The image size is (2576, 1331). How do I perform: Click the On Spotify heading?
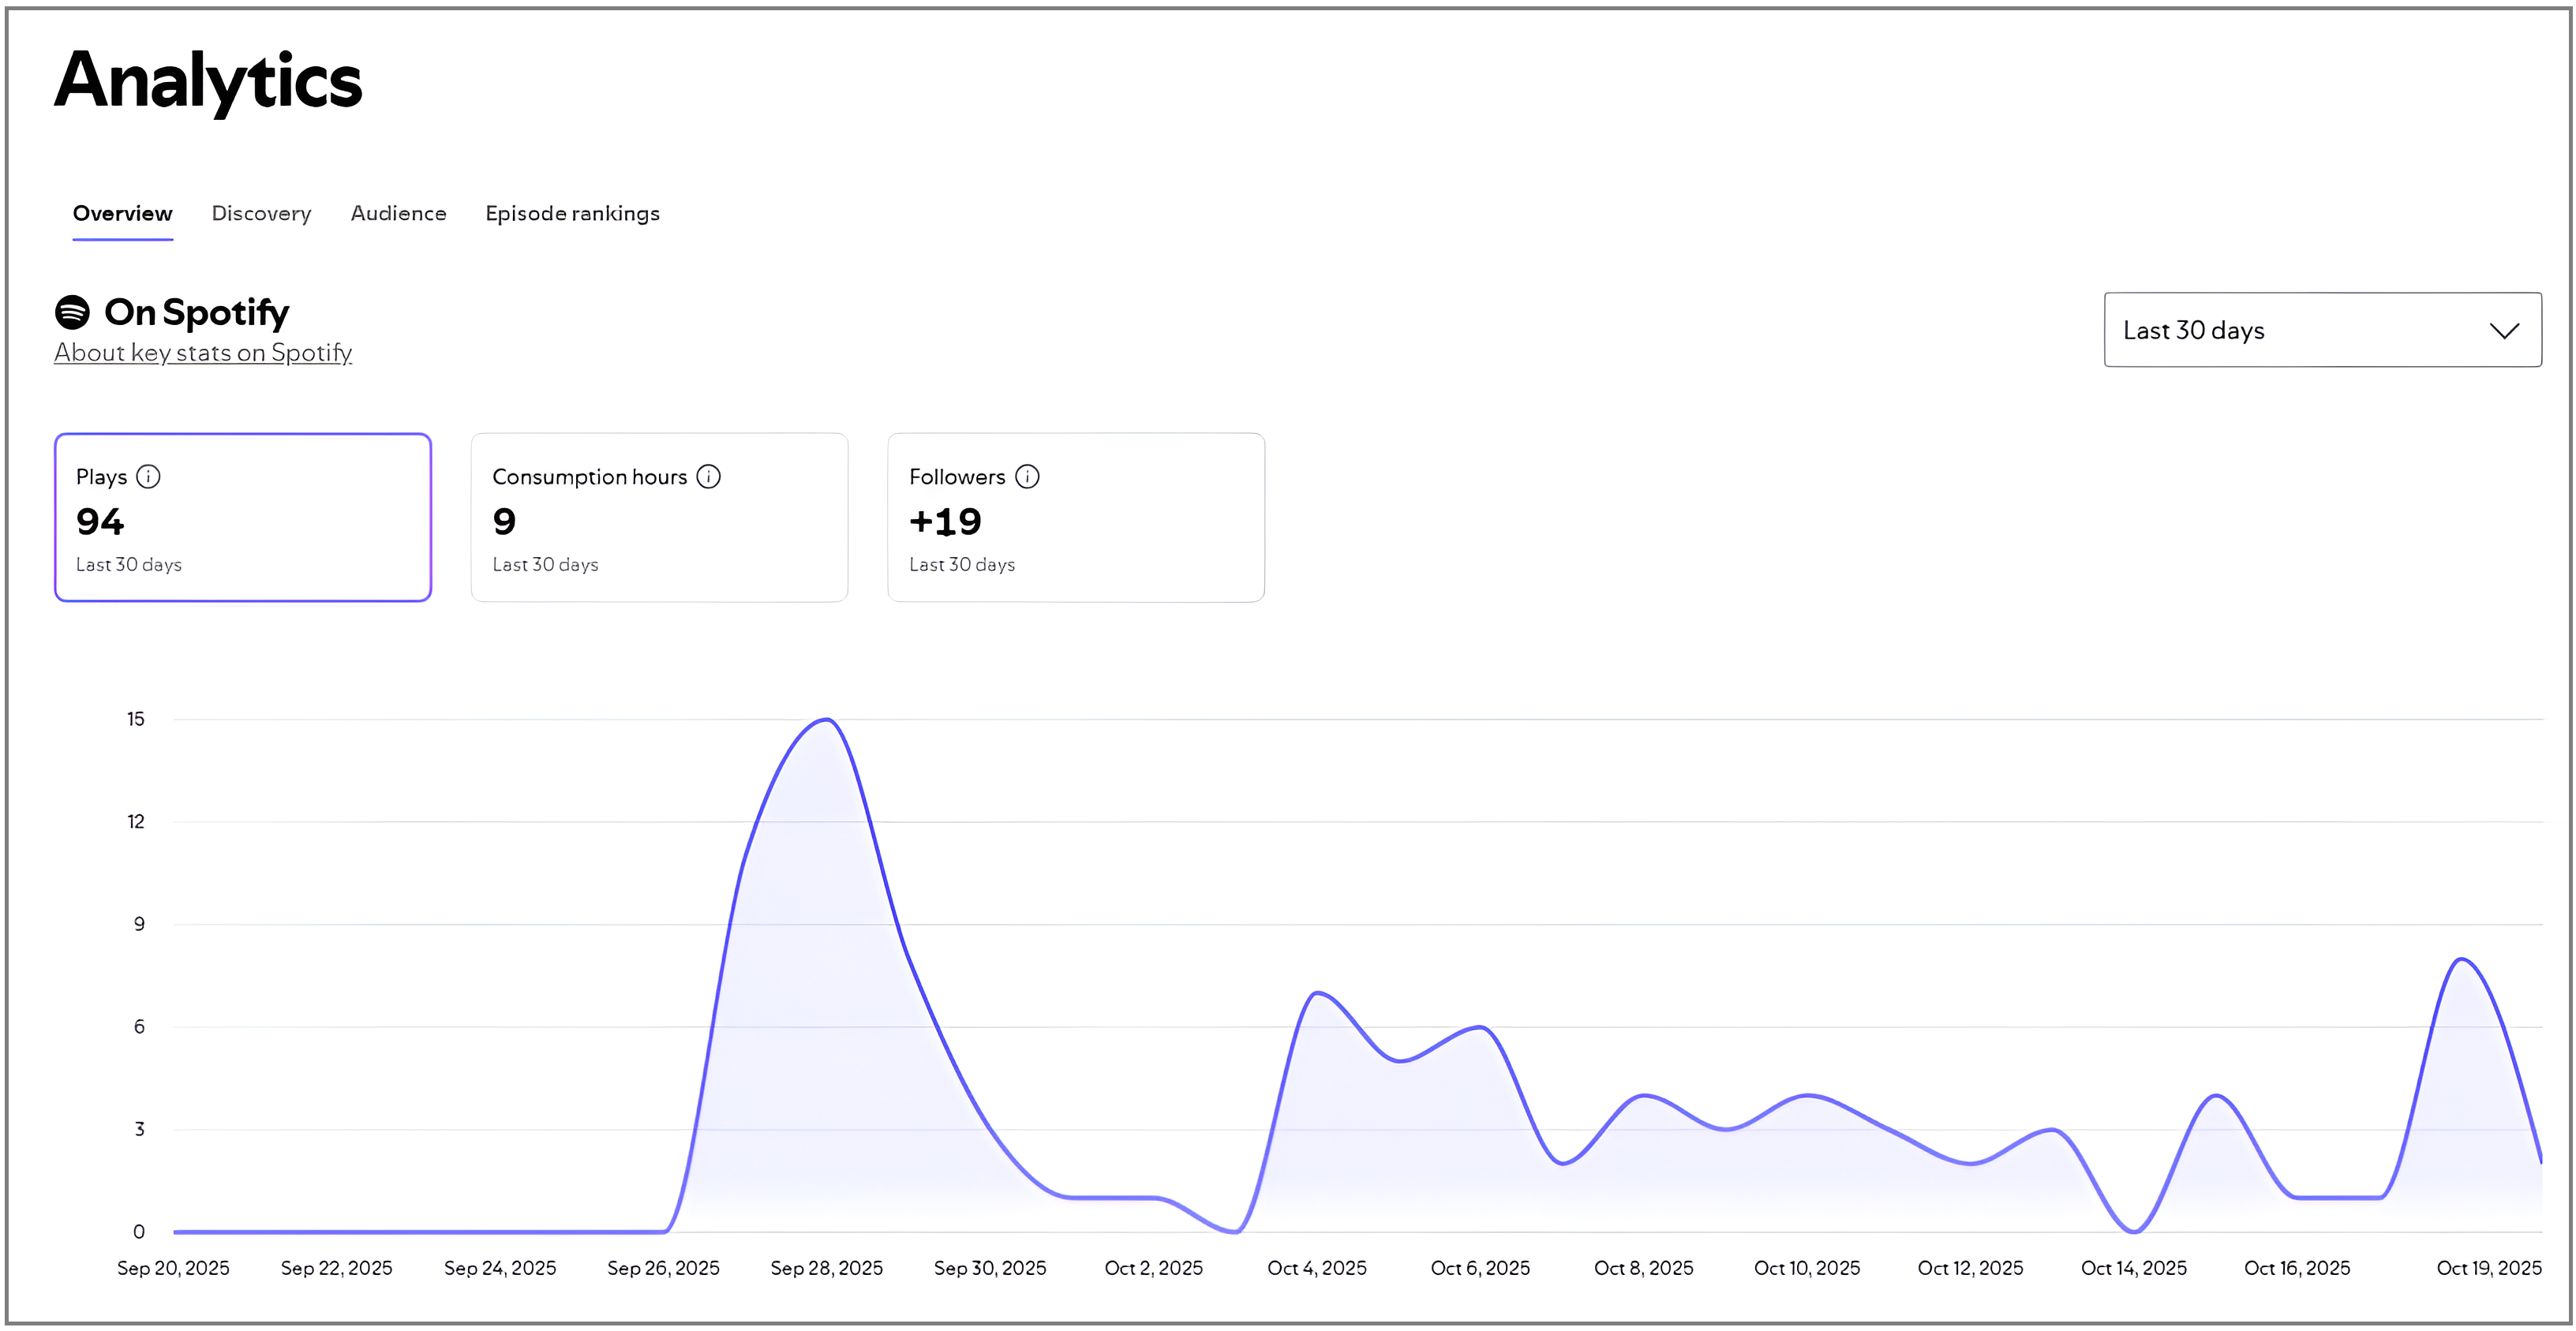(x=197, y=312)
